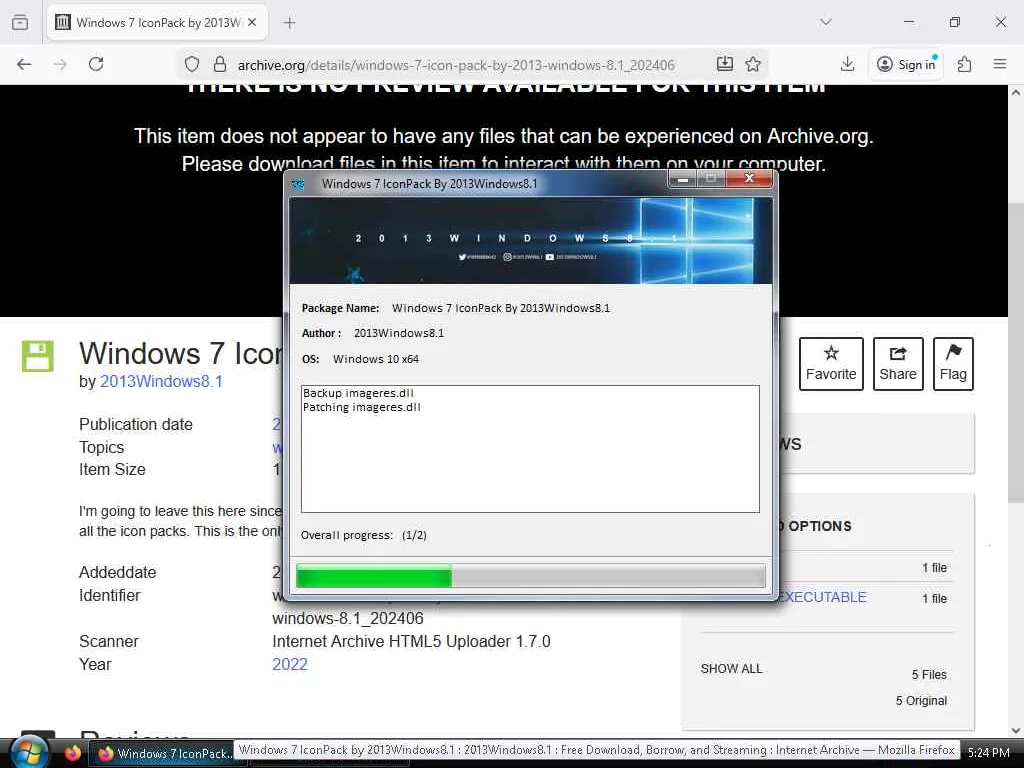The image size is (1024, 768).
Task: Click the EXECUTABLE download option link
Action: [x=822, y=597]
